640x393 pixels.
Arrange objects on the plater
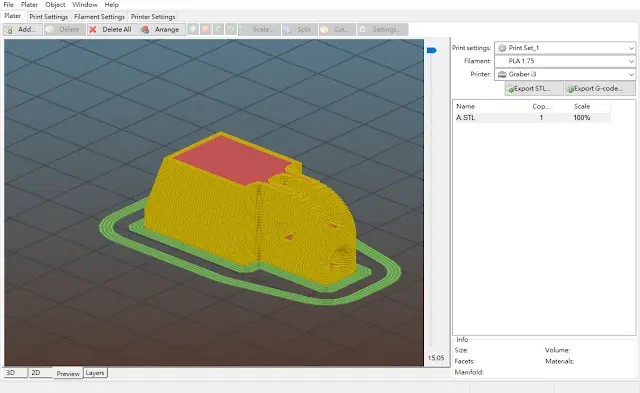pyautogui.click(x=161, y=29)
